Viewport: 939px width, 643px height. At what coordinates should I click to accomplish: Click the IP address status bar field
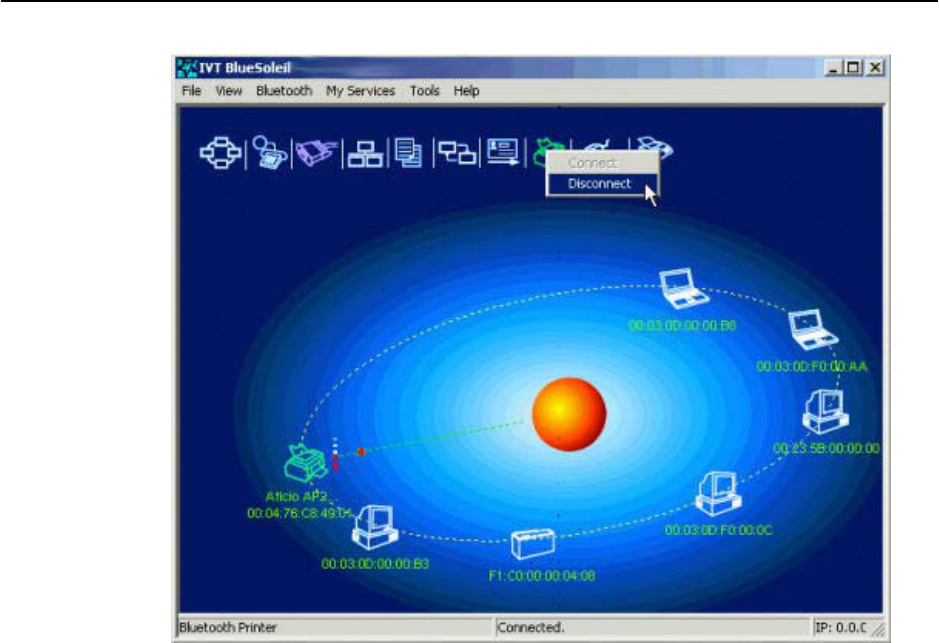tap(840, 627)
